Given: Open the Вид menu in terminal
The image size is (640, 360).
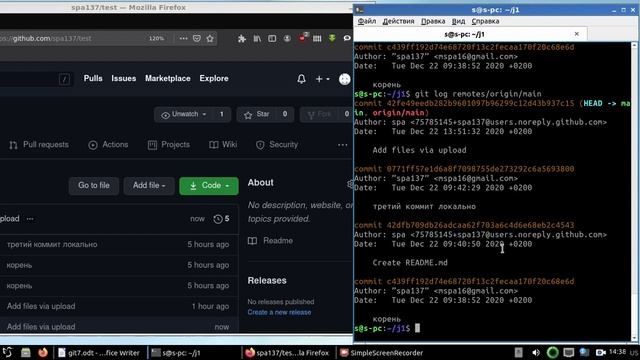Looking at the screenshot, I should 458,21.
